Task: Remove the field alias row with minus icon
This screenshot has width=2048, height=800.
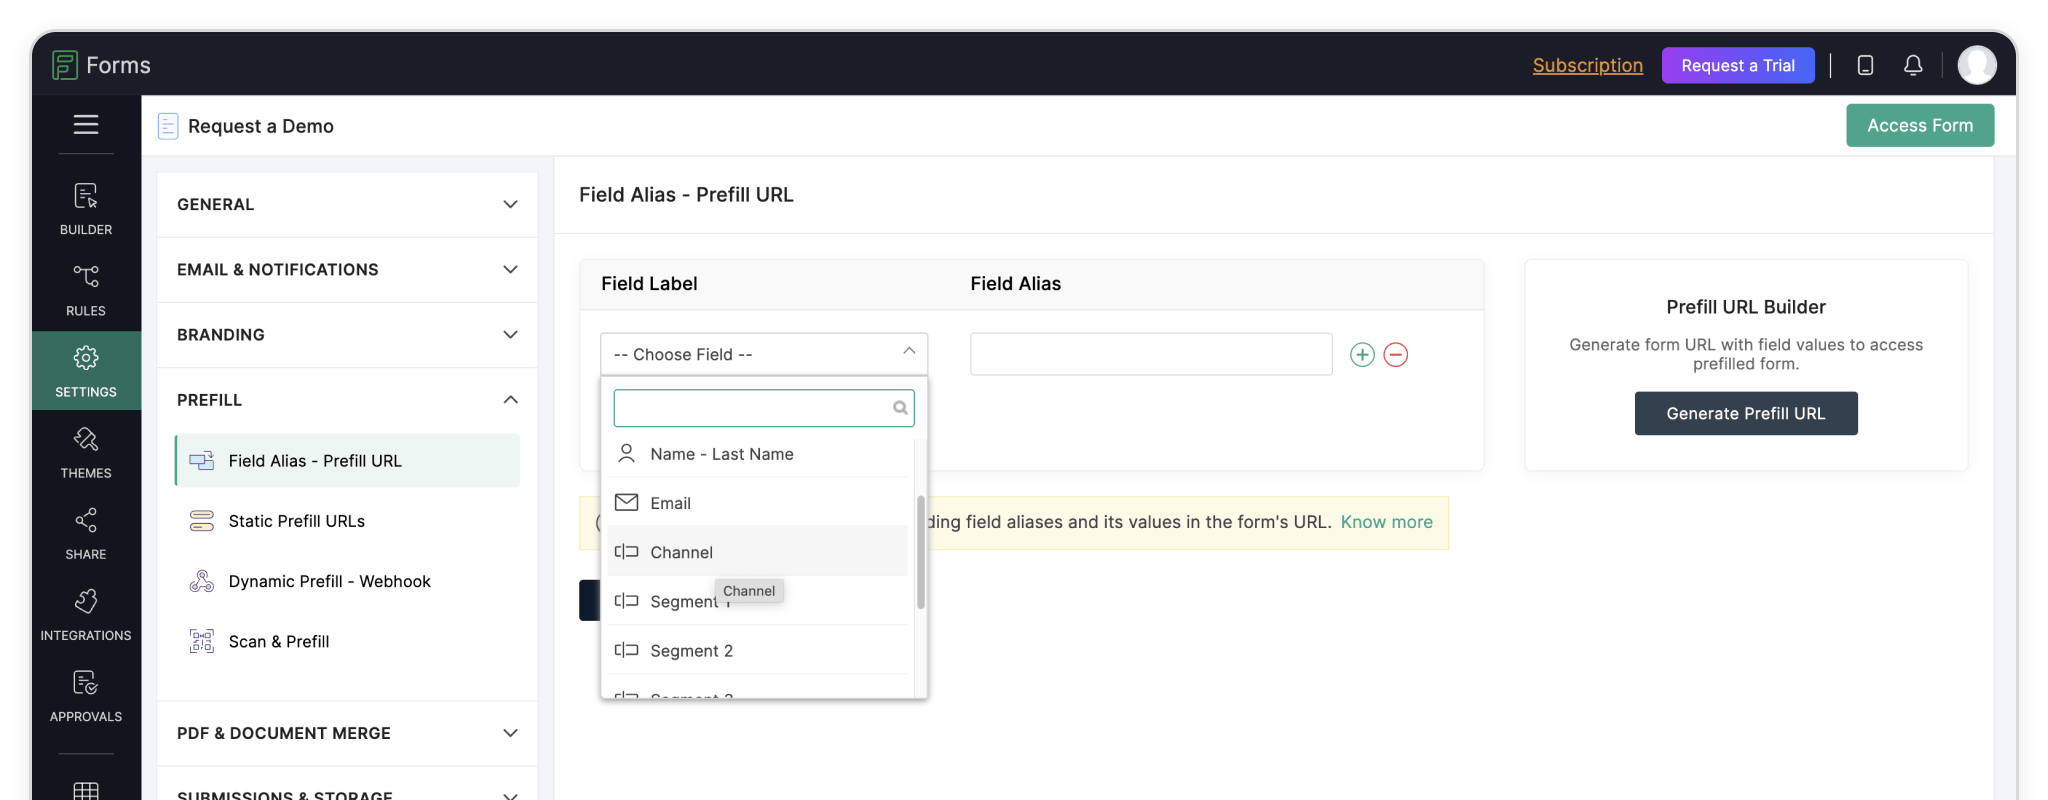Action: [x=1396, y=354]
